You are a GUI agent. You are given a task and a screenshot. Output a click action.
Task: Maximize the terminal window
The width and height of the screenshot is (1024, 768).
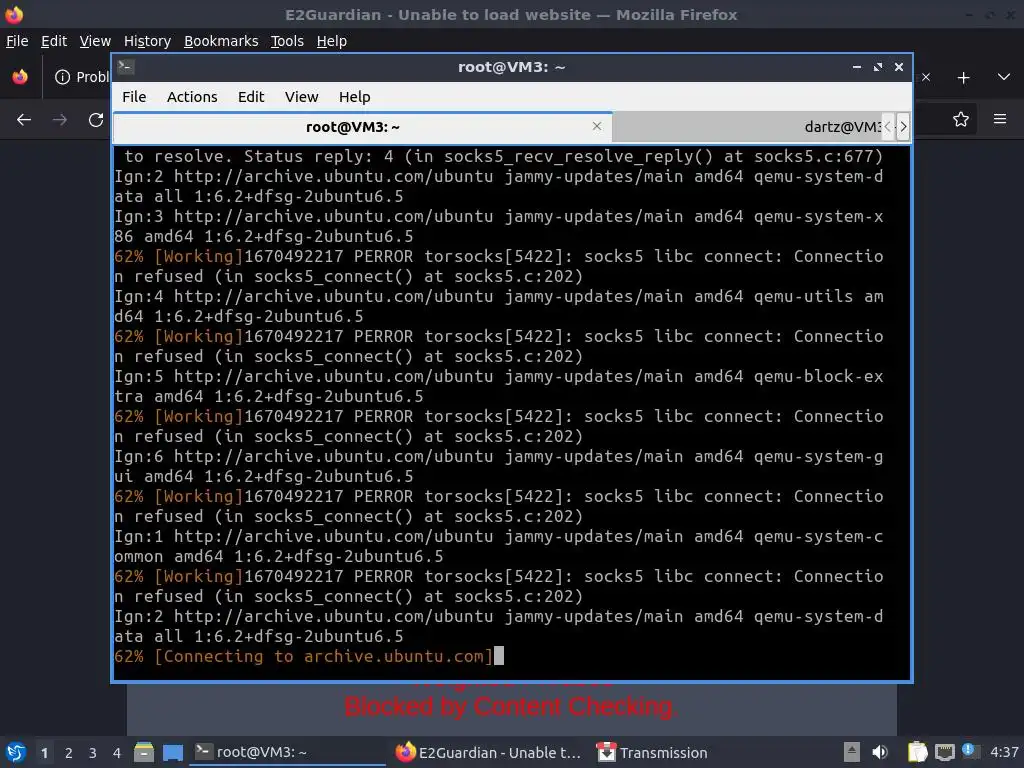tap(878, 67)
